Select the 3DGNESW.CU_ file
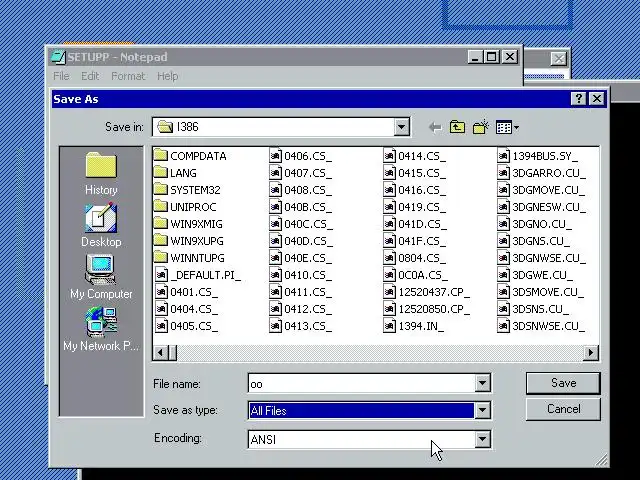Viewport: 640px width, 480px height. (541, 207)
